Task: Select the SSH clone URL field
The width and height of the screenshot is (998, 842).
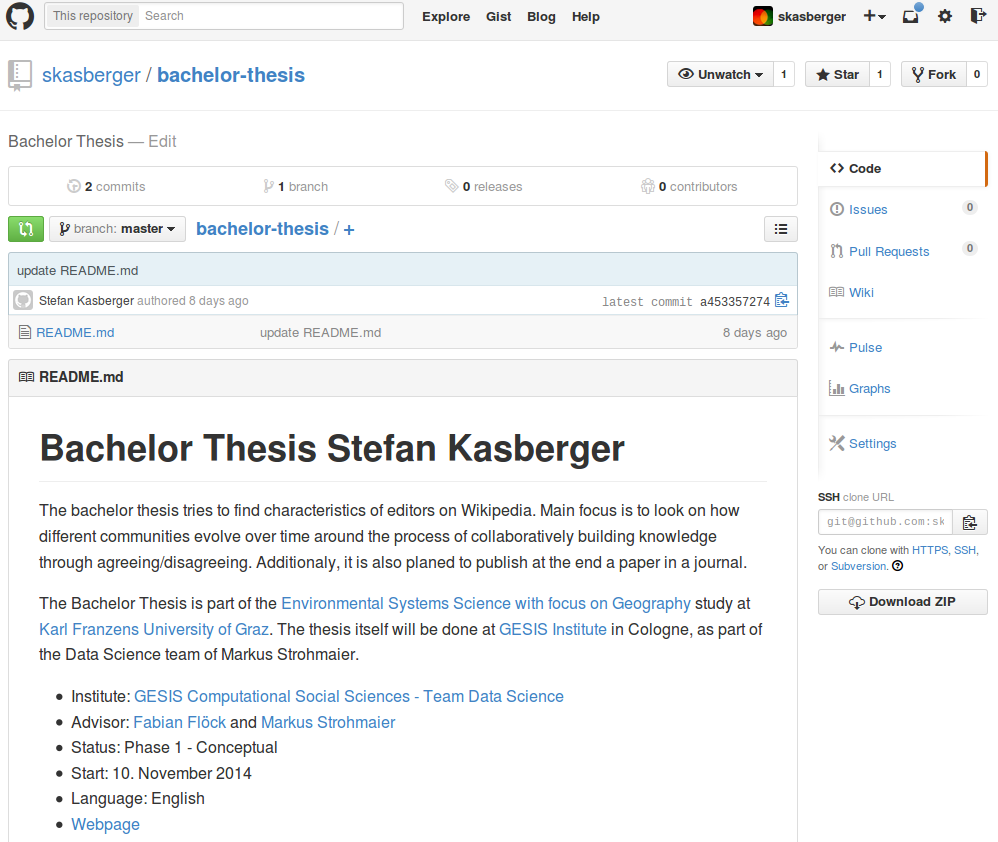Action: (885, 522)
